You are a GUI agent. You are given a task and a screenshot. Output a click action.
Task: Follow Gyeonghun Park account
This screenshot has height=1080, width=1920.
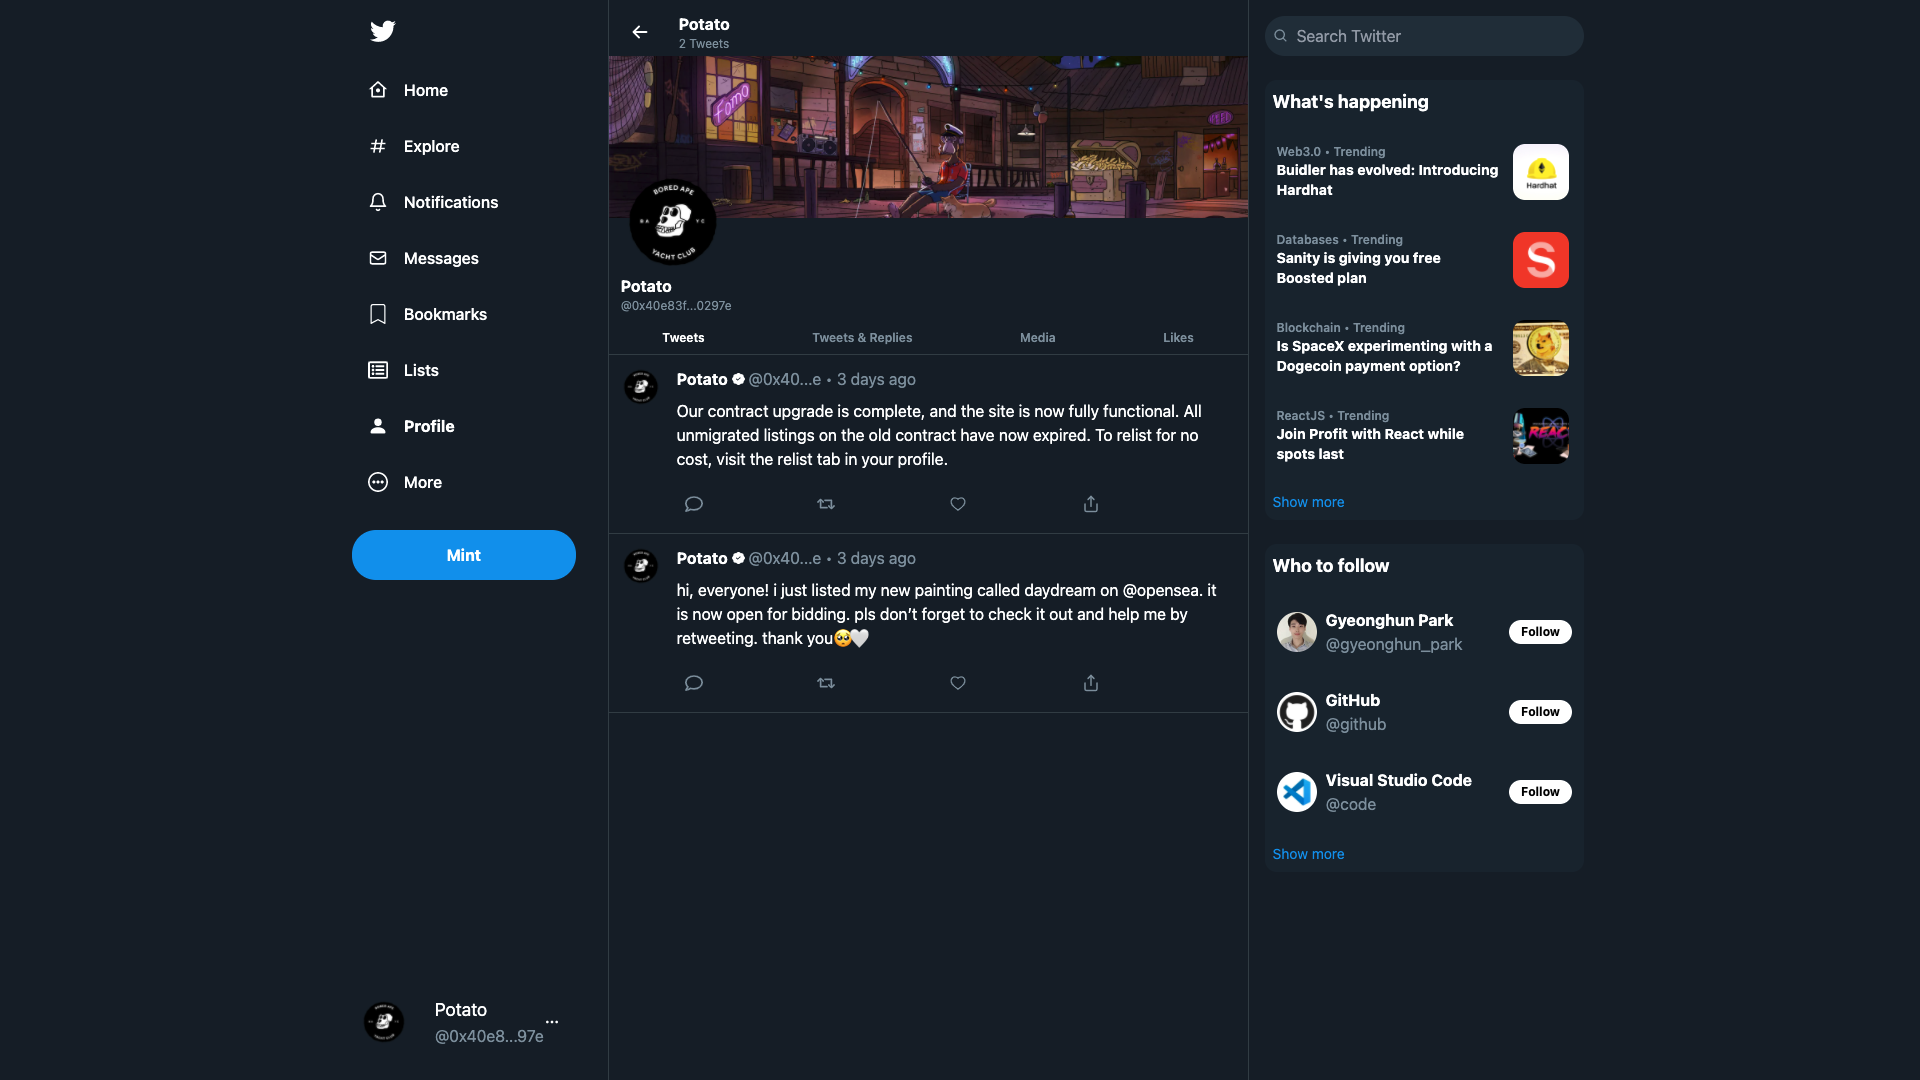click(1540, 632)
